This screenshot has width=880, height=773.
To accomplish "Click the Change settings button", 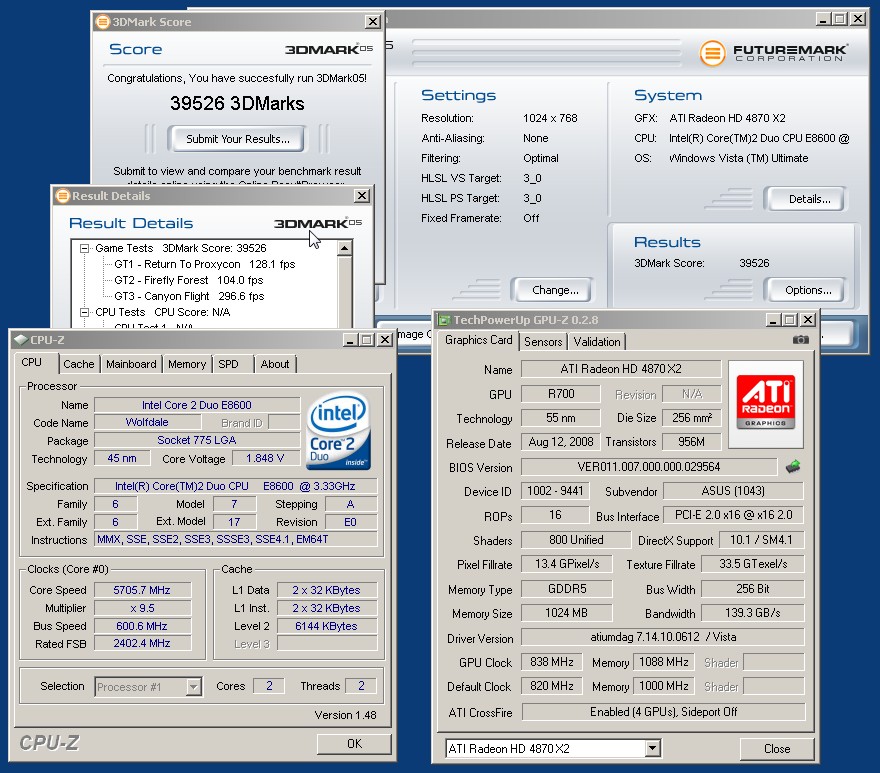I will [554, 290].
